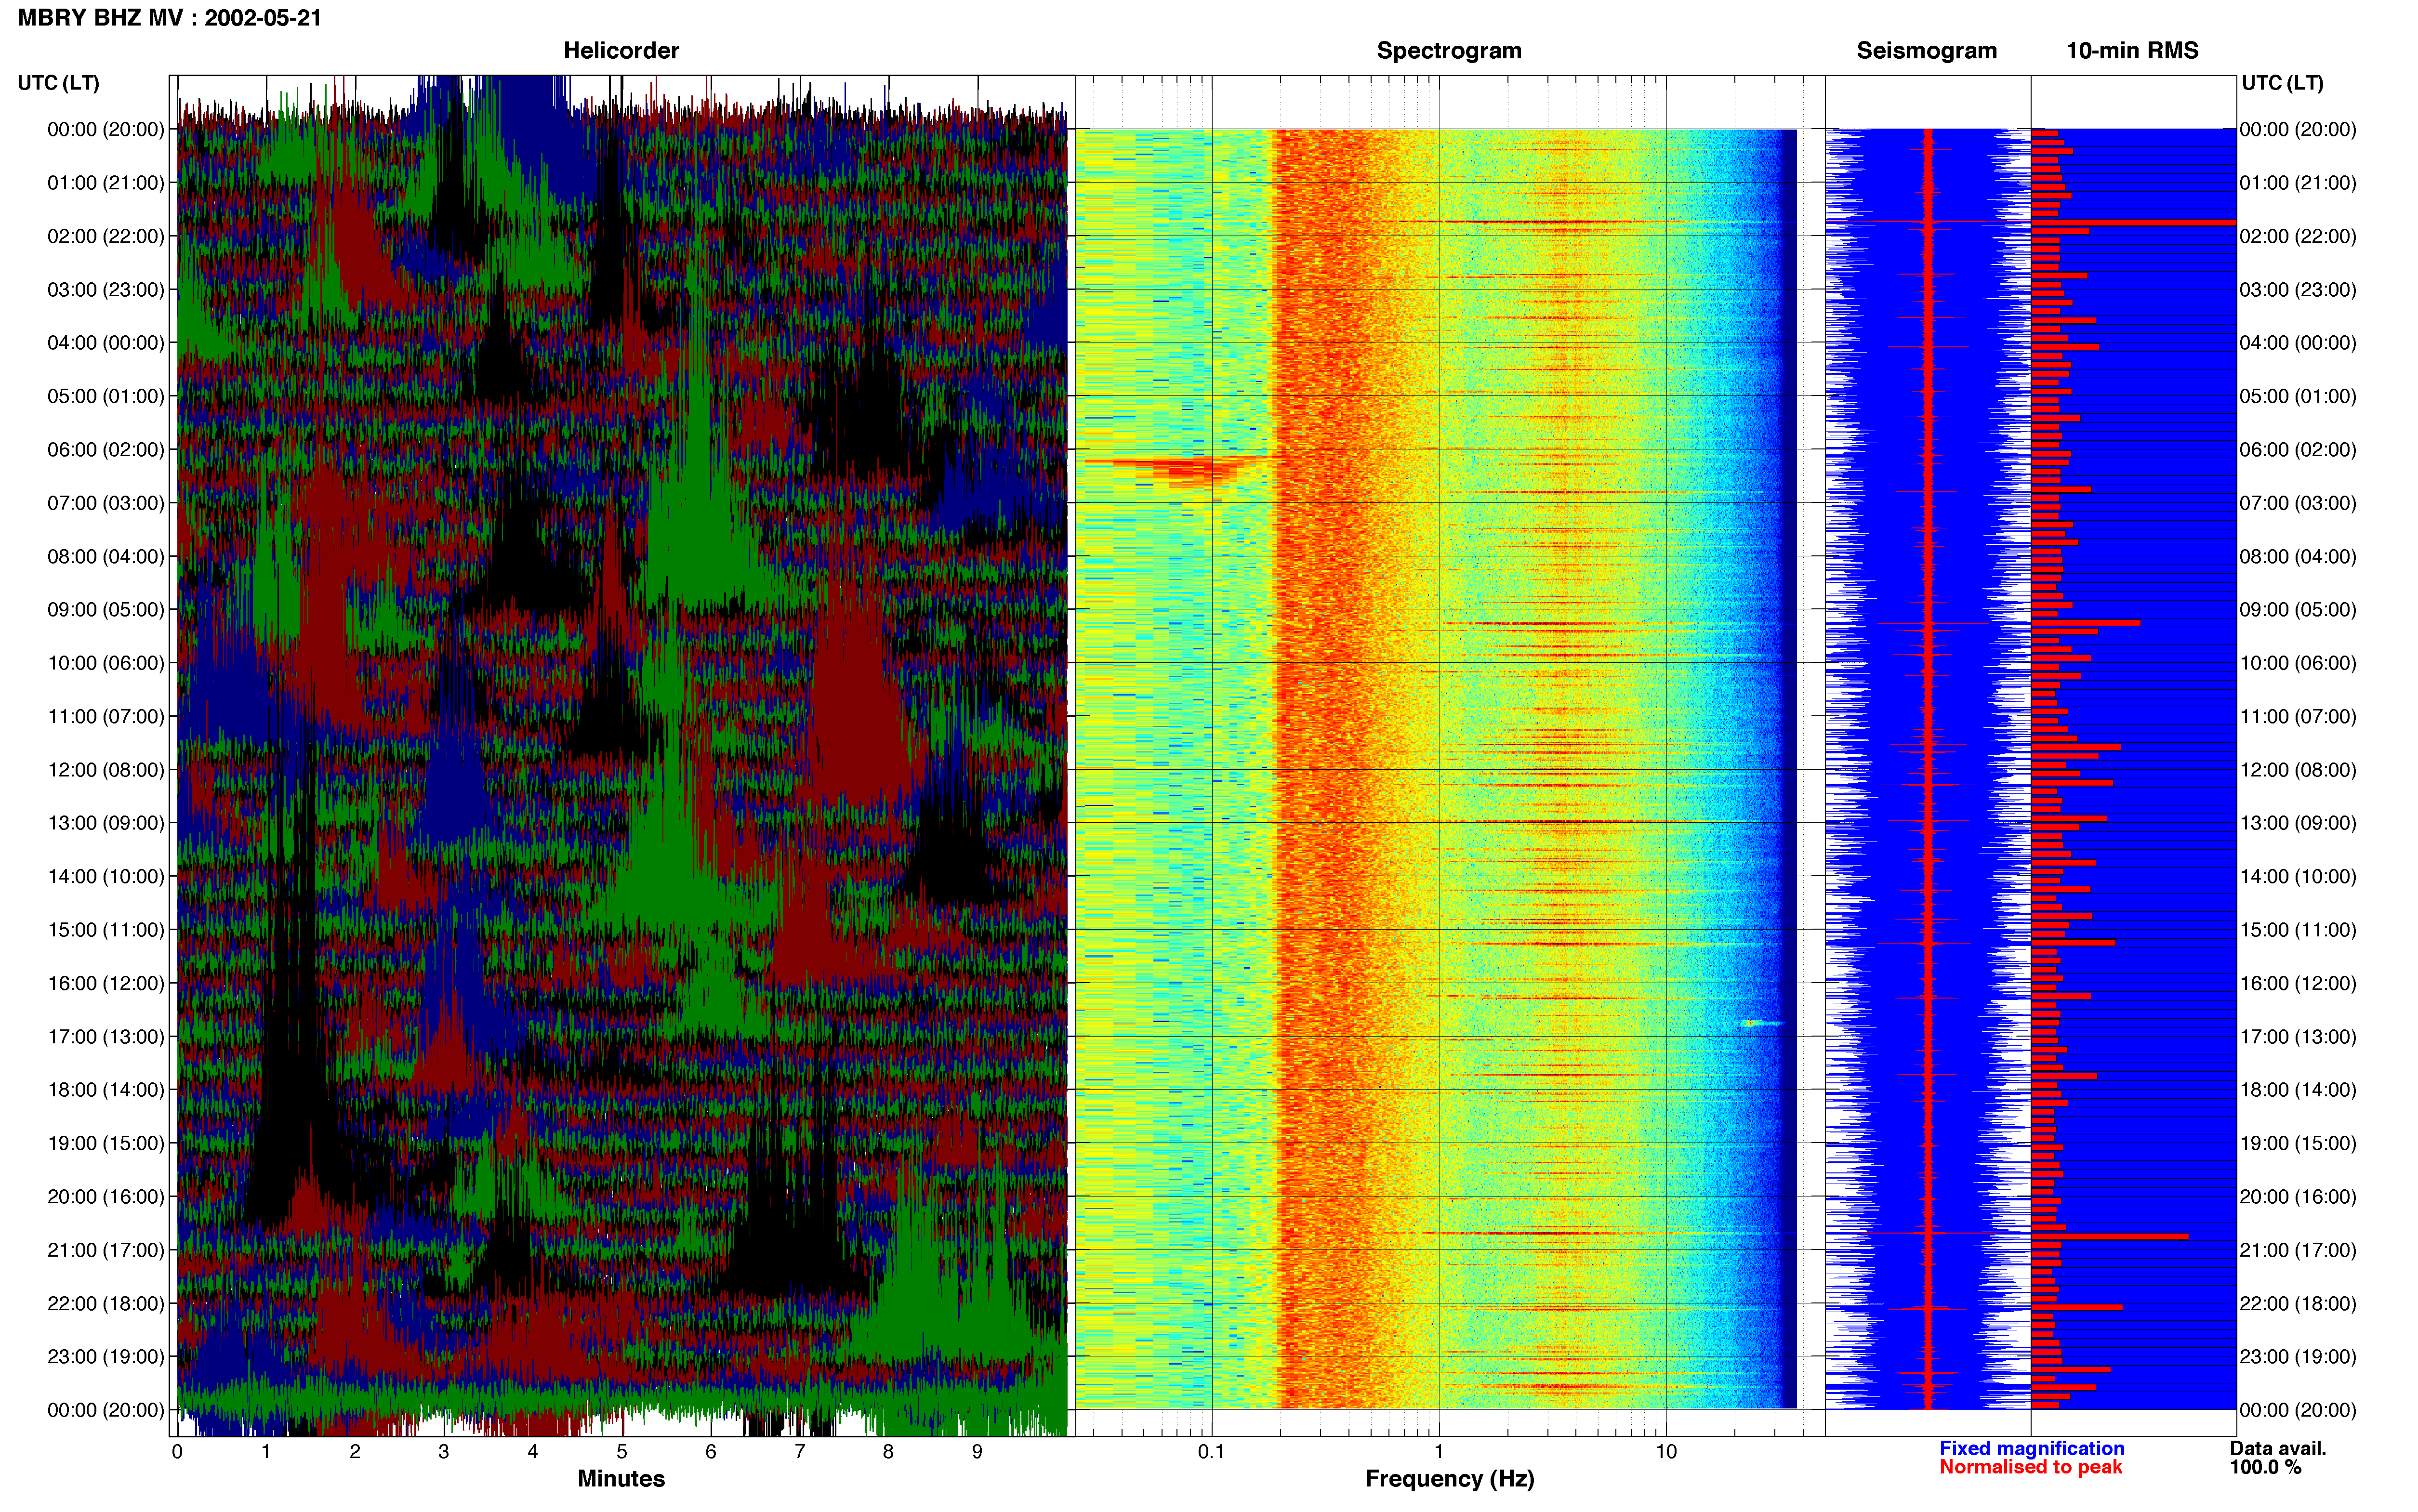Click the '100.0 %' data availability value
This screenshot has height=1512, width=2418.
pos(2265,1467)
